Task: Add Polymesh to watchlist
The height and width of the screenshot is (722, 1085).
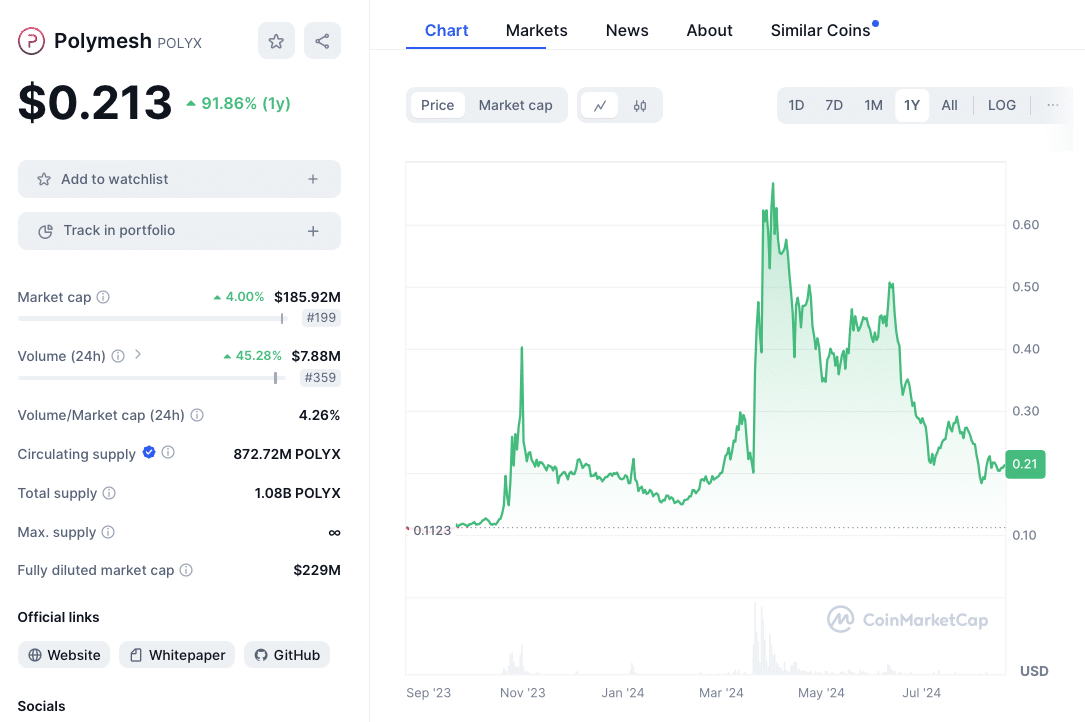Action: click(x=179, y=179)
